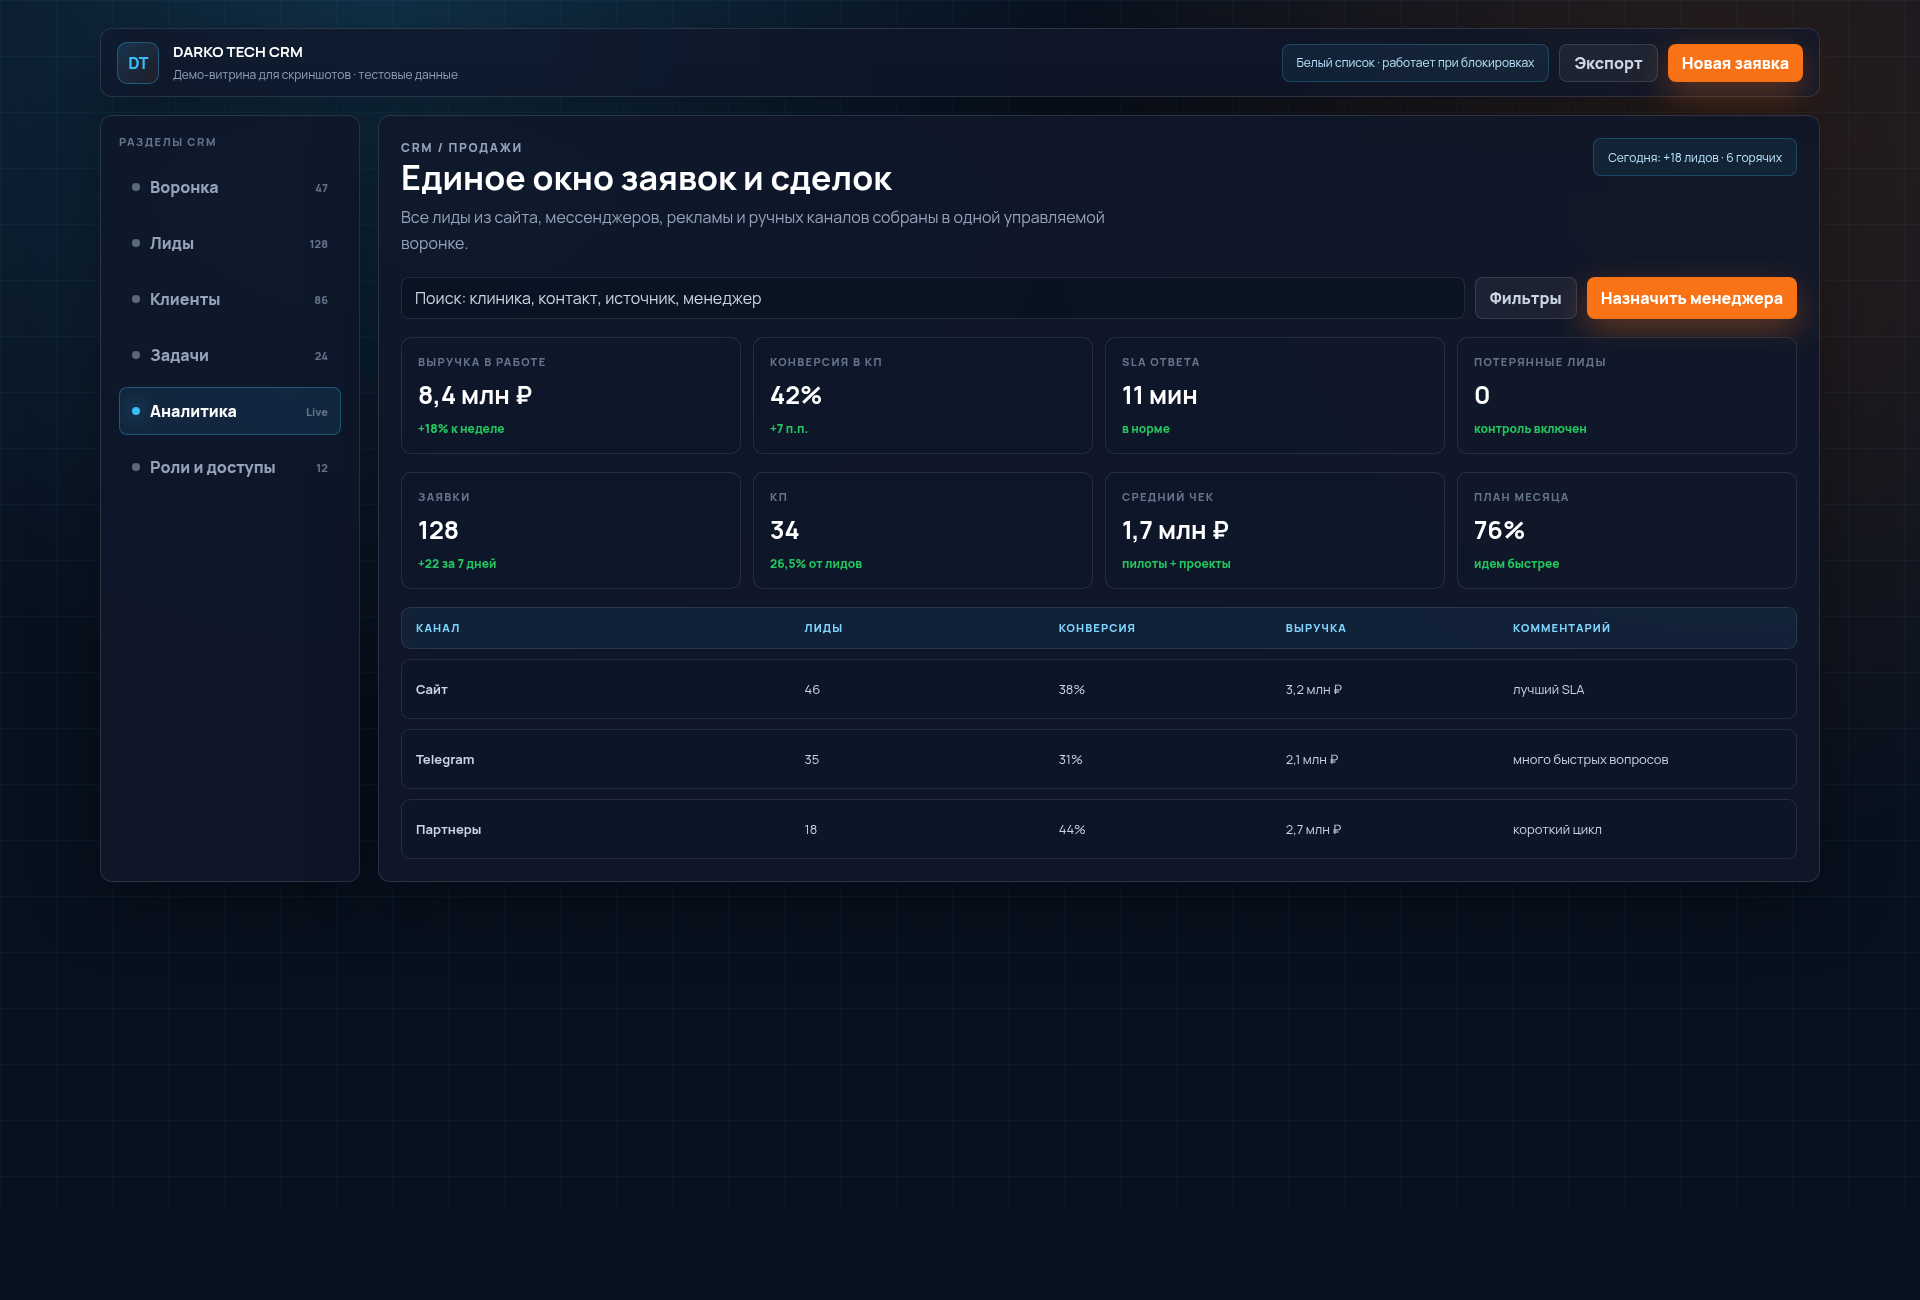This screenshot has width=1920, height=1300.
Task: Open the Воронка section
Action: point(230,187)
